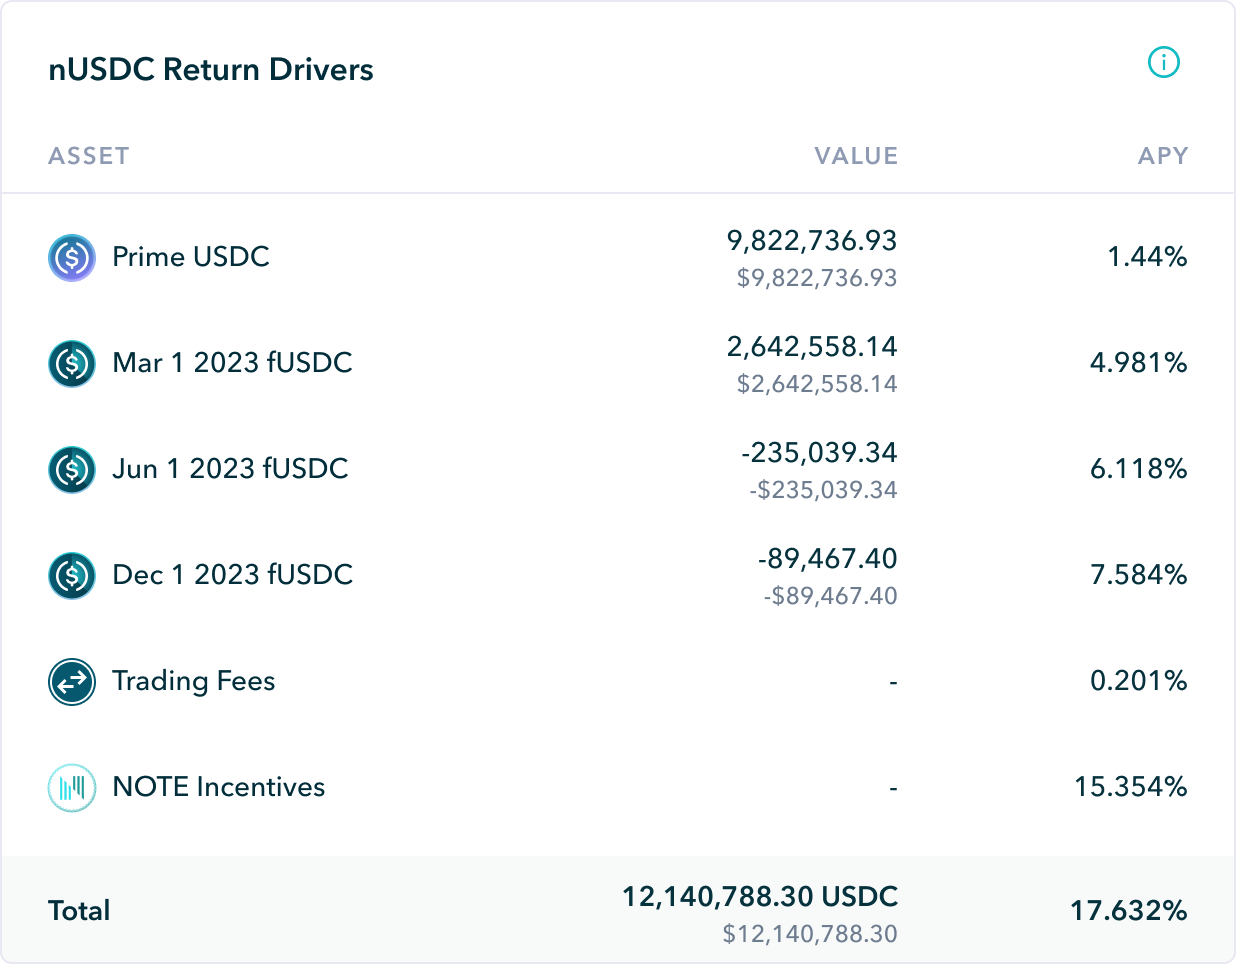Click the 17.632% total APY figure
Screen dimensions: 1236x964
(1135, 910)
